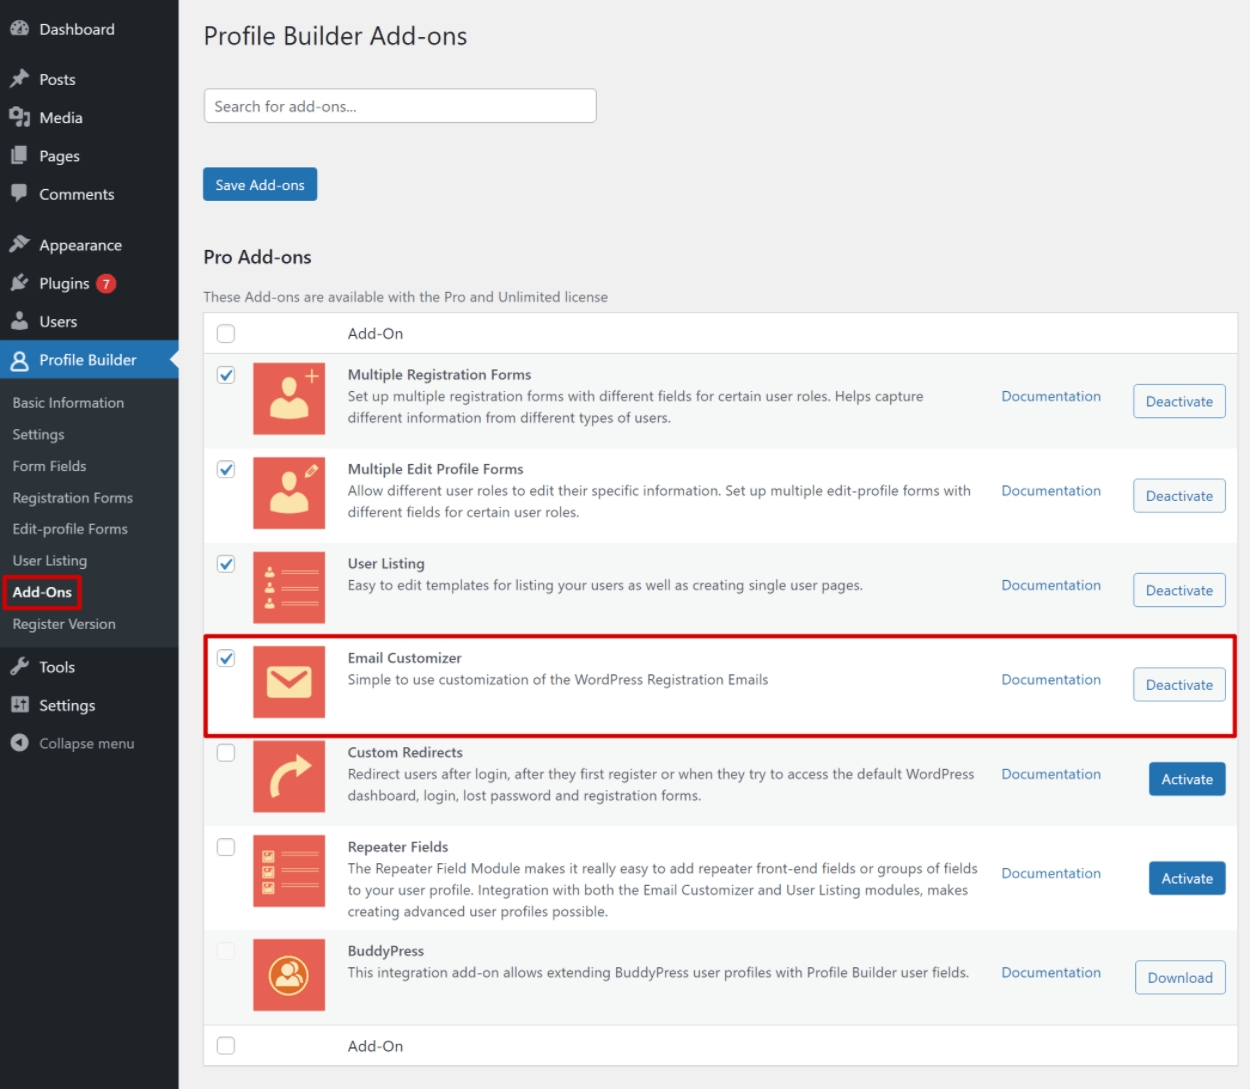Download the BuddyPress add-on
Image resolution: width=1250 pixels, height=1089 pixels.
(x=1180, y=977)
